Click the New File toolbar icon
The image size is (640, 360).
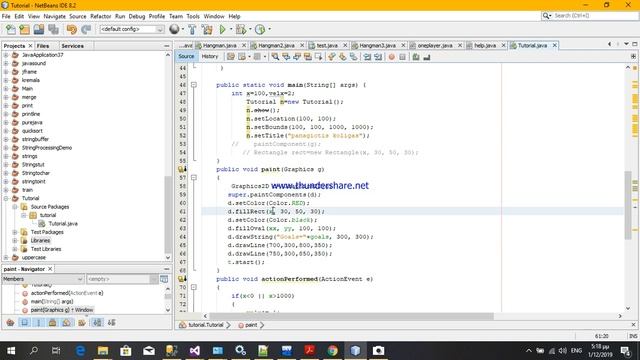pyautogui.click(x=11, y=29)
